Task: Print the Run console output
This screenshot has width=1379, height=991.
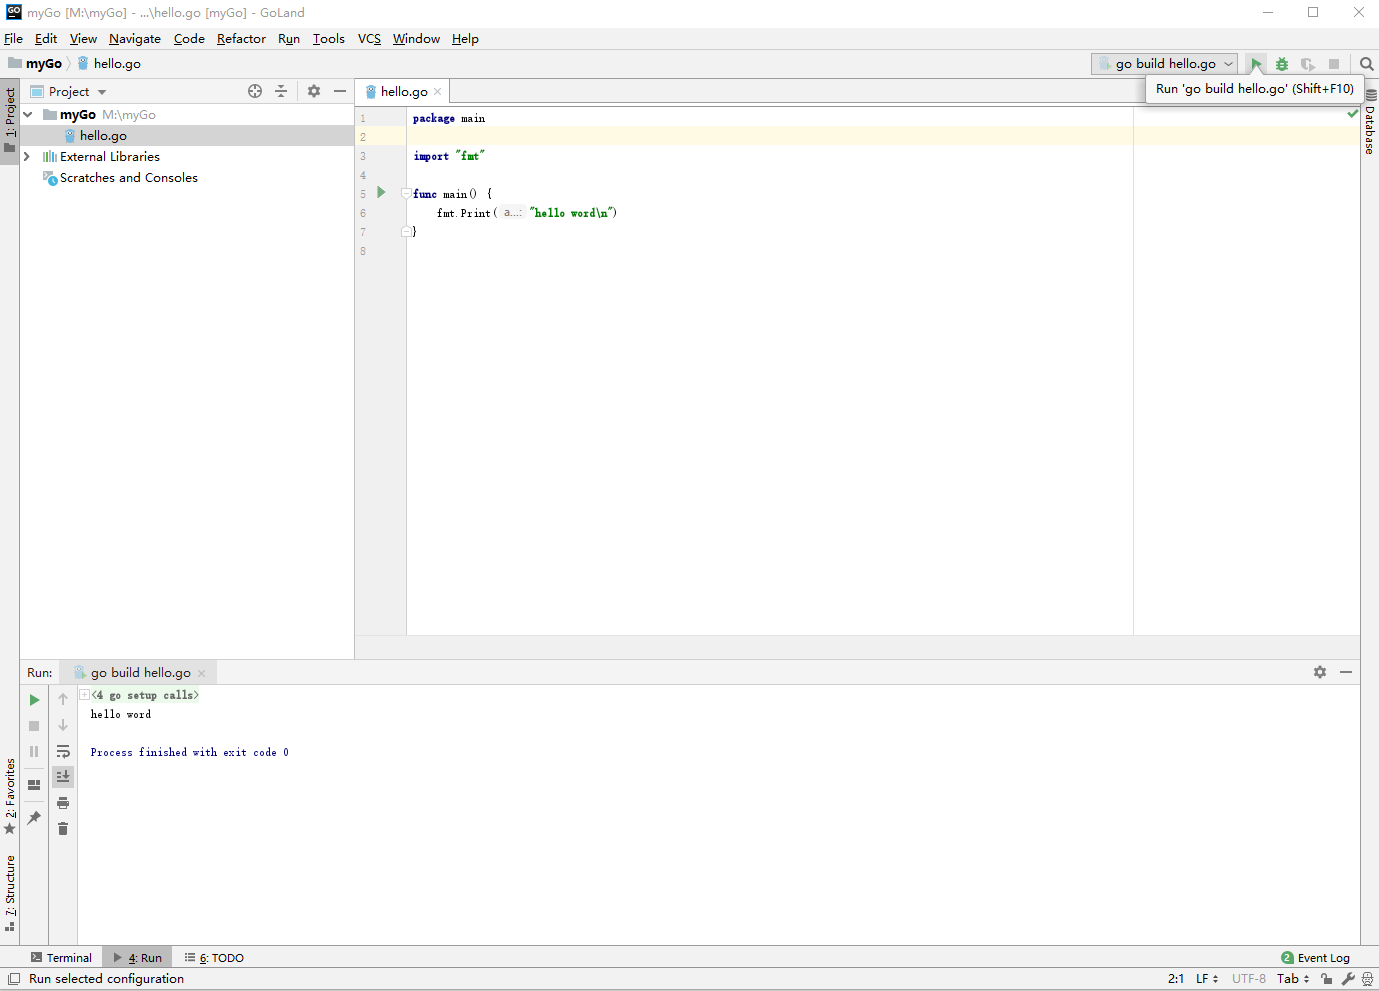Action: [x=63, y=803]
